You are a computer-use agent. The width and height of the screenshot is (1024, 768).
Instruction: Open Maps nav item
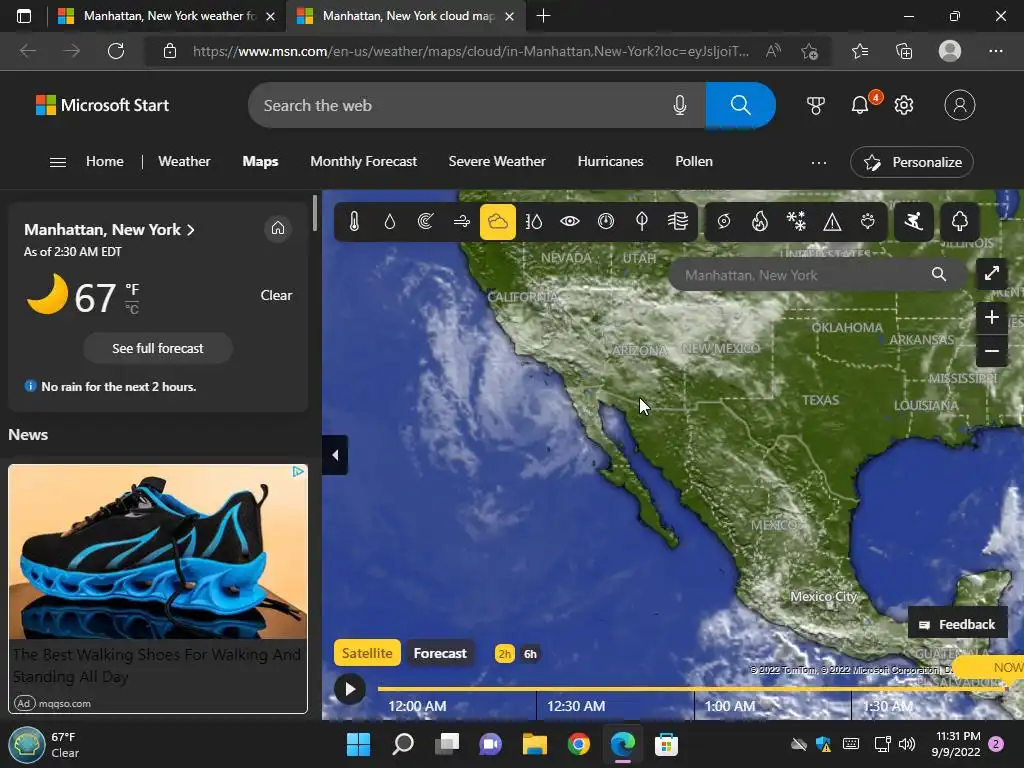point(260,161)
